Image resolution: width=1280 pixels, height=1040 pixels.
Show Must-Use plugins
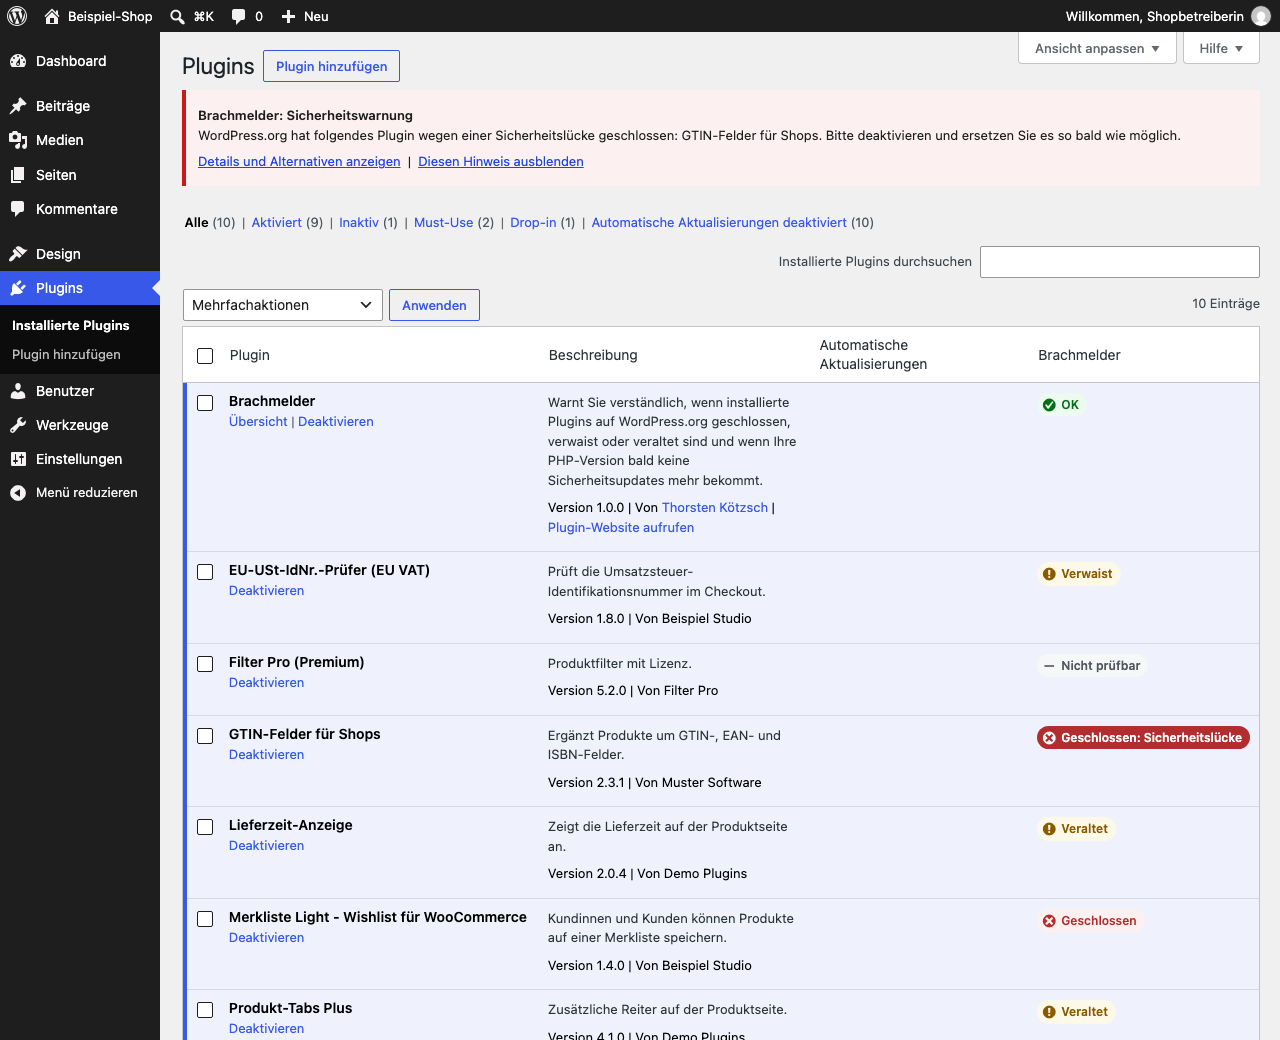click(444, 222)
